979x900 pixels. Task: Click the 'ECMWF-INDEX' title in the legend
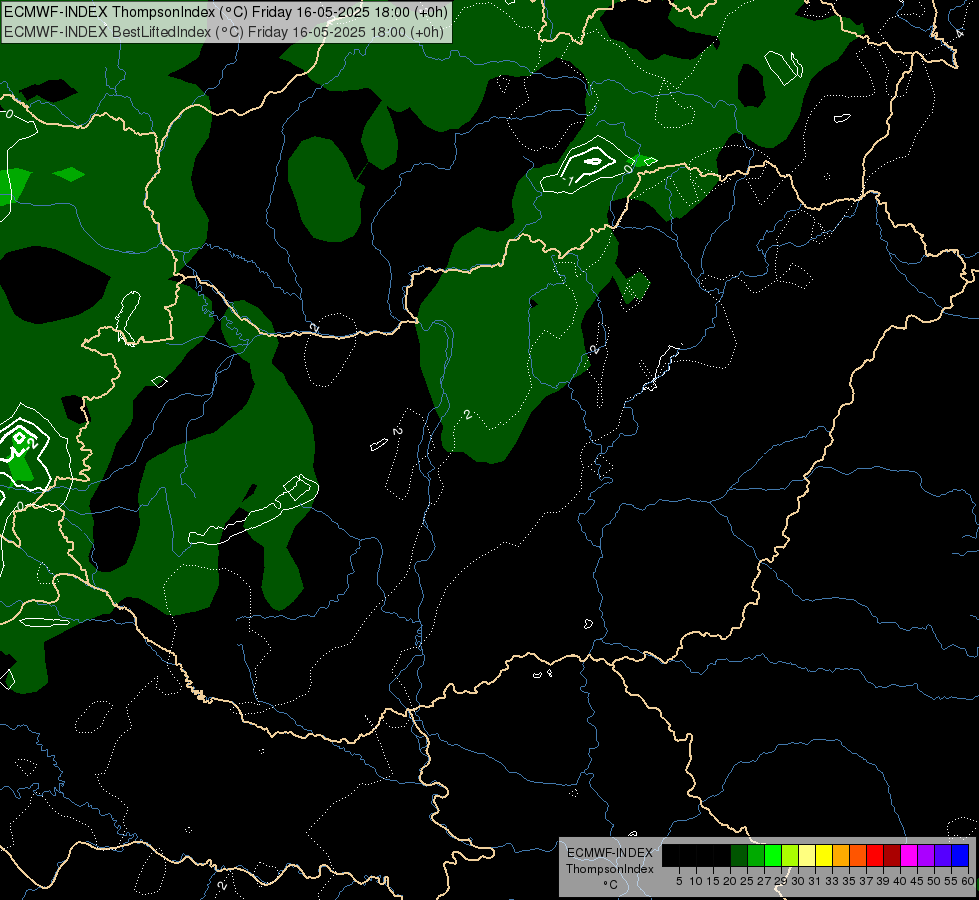point(609,853)
